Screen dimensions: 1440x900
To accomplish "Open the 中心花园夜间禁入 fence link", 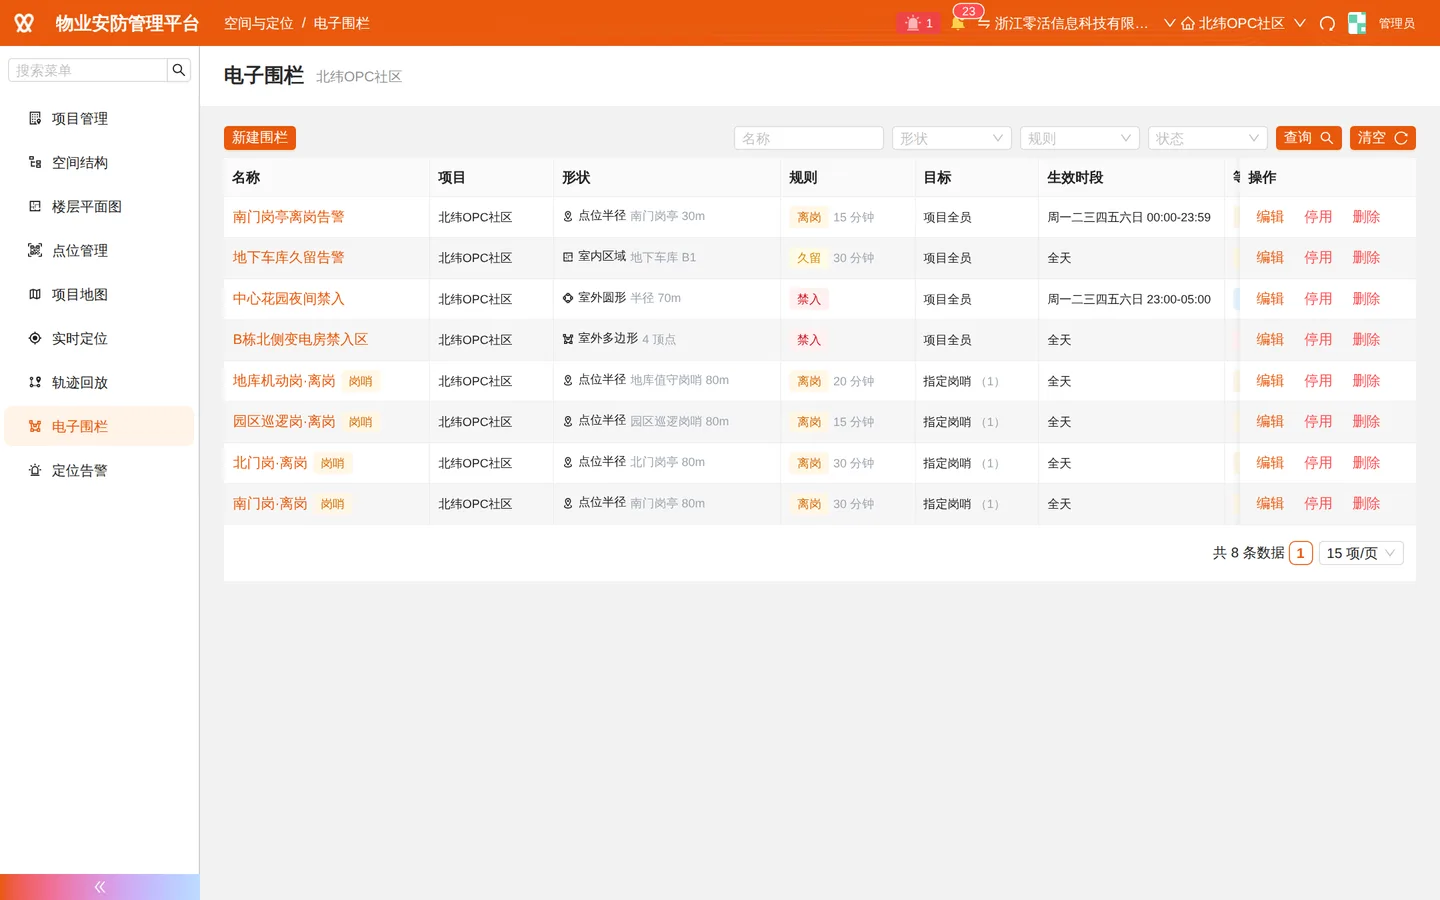I will point(288,299).
